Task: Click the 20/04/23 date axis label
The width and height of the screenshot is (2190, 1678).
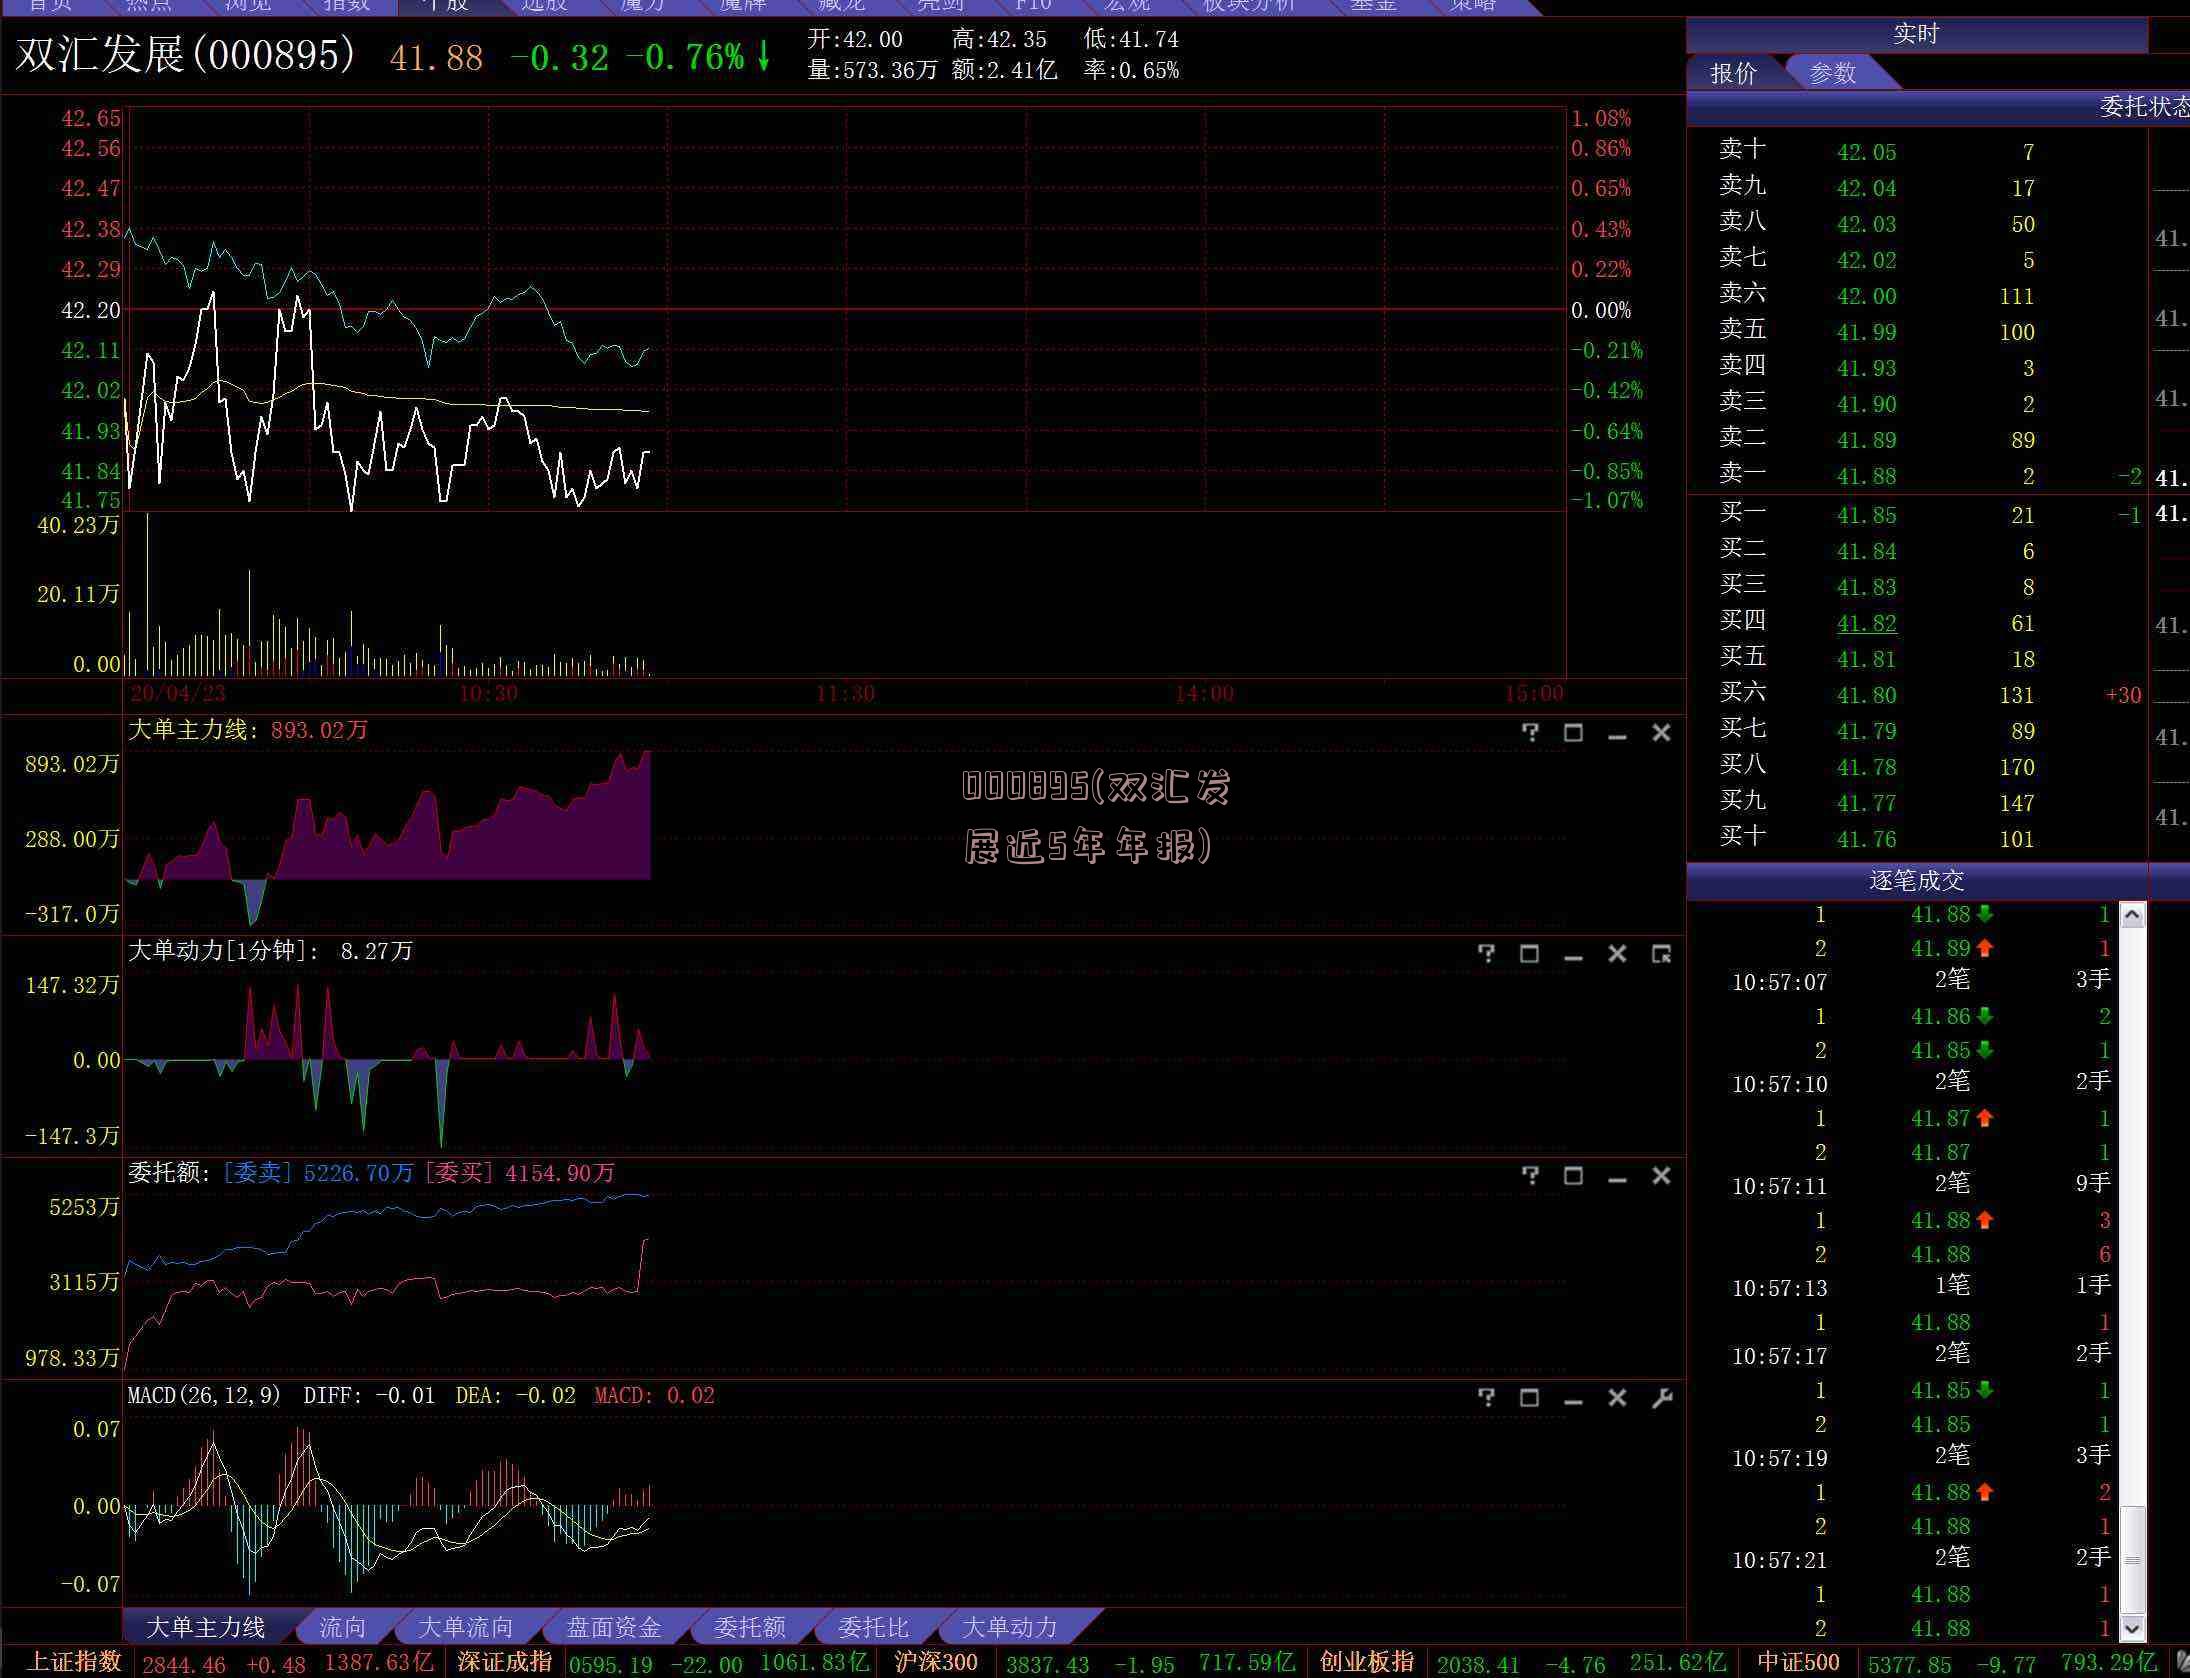Action: pyautogui.click(x=178, y=694)
